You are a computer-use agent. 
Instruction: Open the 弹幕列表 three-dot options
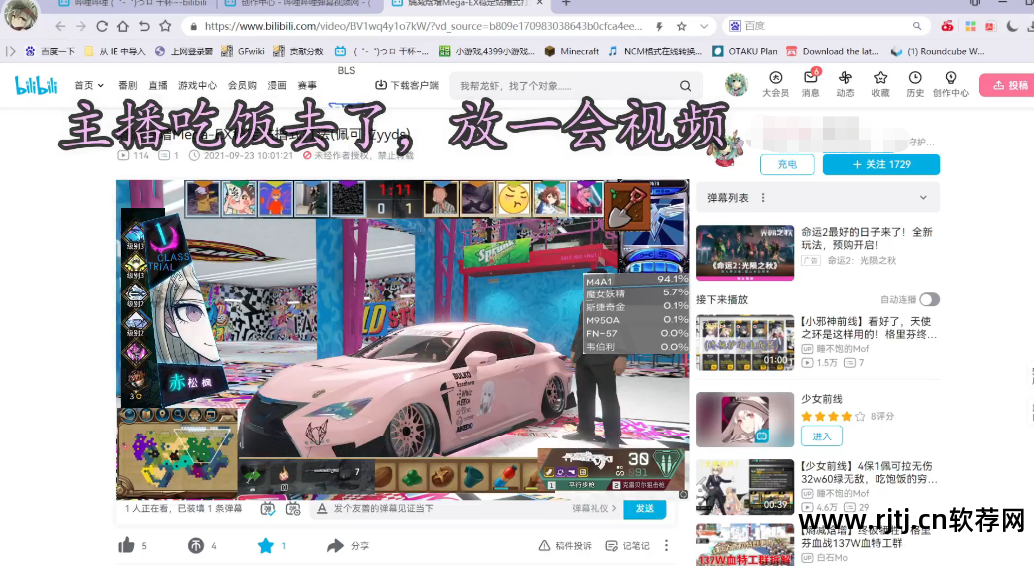tap(763, 198)
